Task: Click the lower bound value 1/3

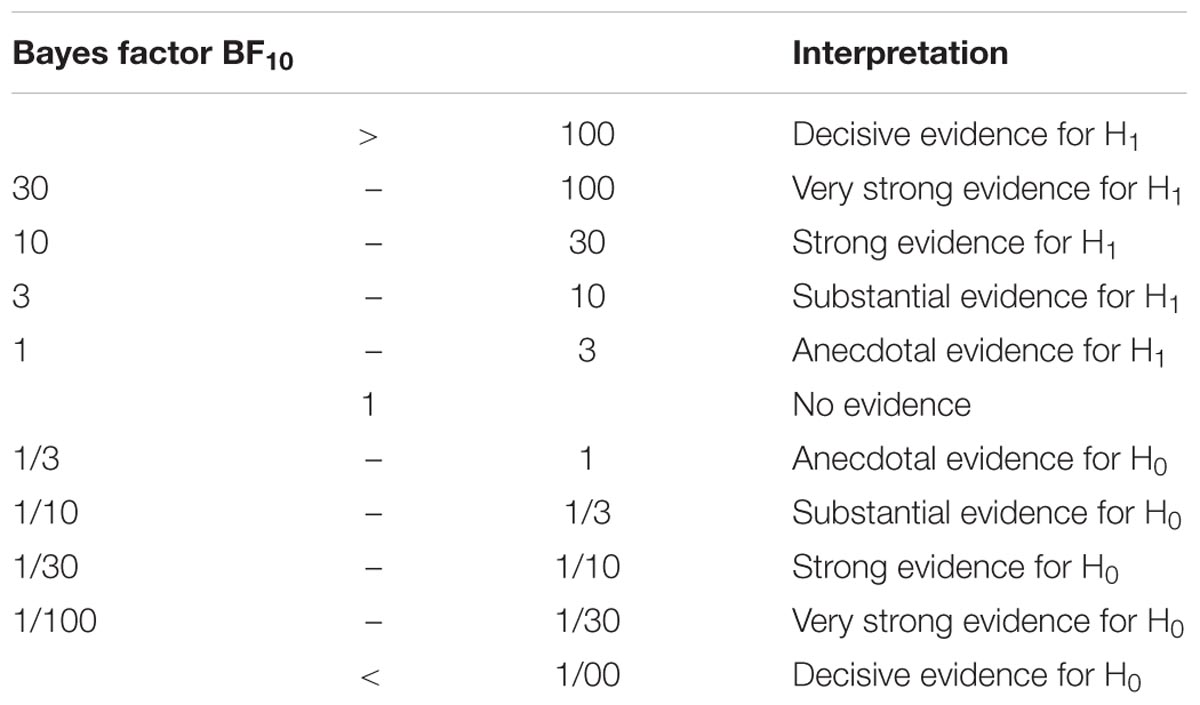Action: pos(36,459)
